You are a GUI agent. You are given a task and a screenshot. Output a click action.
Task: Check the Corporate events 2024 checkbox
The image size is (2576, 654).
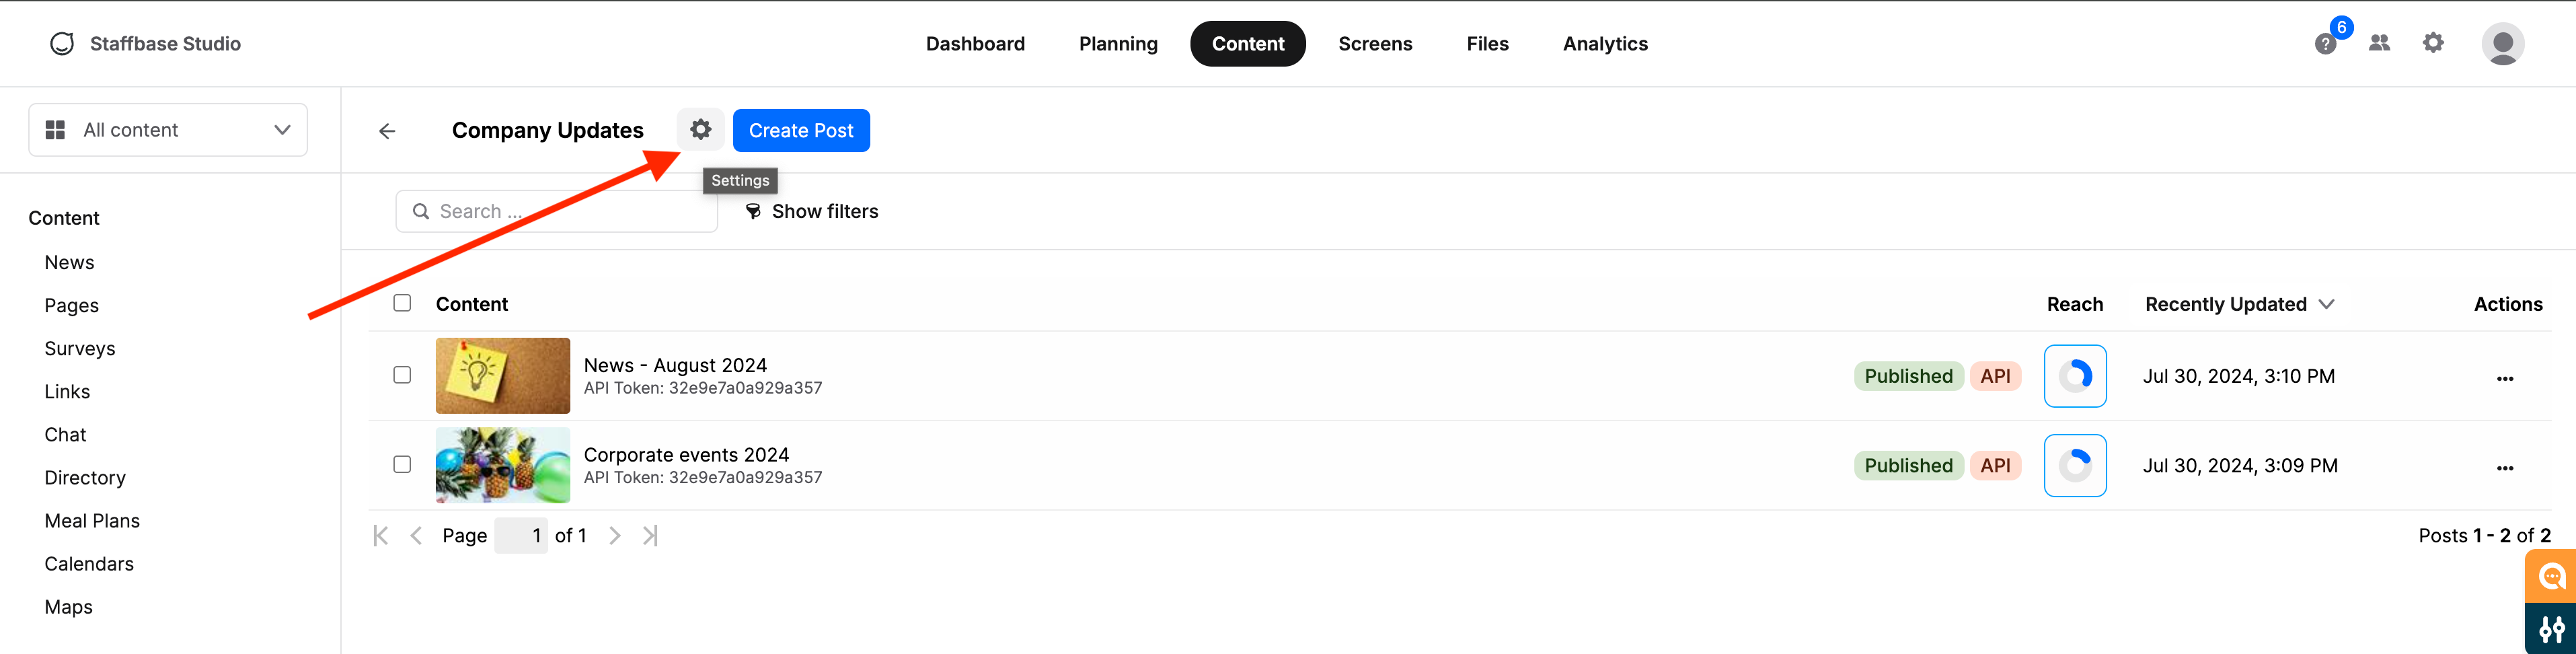[402, 464]
